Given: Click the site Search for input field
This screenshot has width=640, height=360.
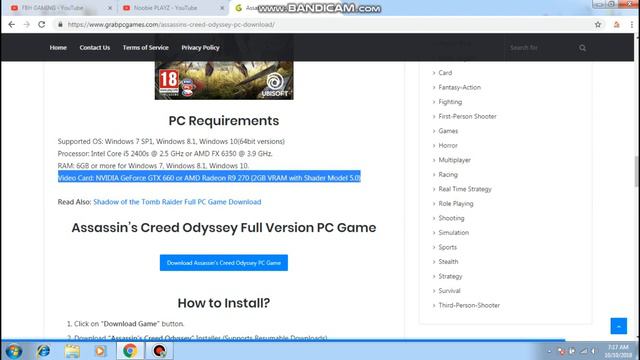Looking at the screenshot, I should [x=541, y=48].
